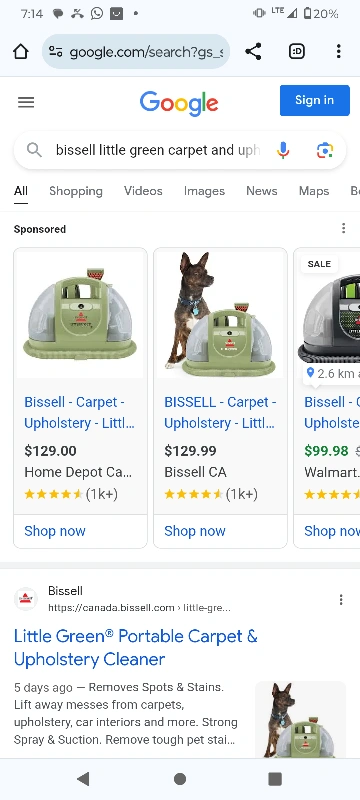Start voice search with microphone icon
Viewport: 360px width, 800px height.
(x=283, y=151)
